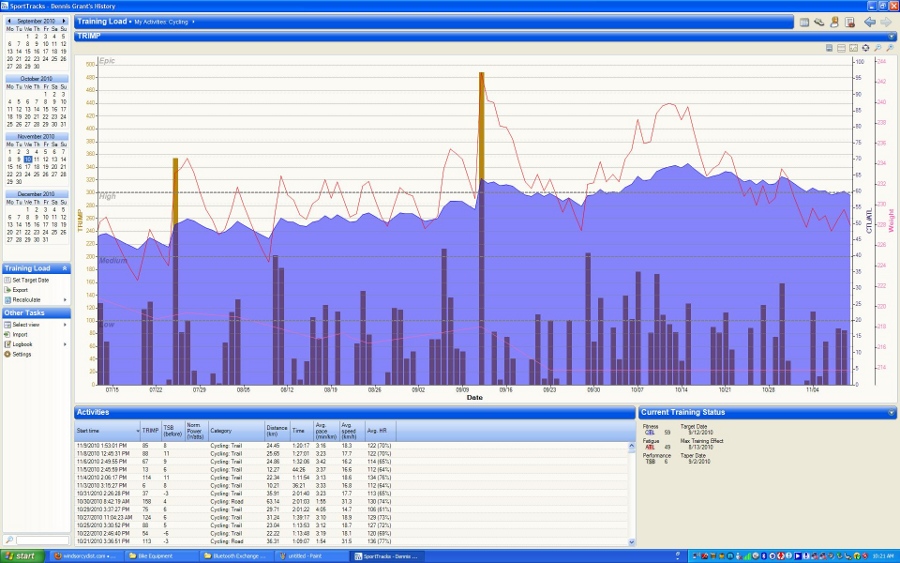Switch to windsorcyclist.com taskbar window
Viewport: 900px width, 563px height.
pos(86,556)
